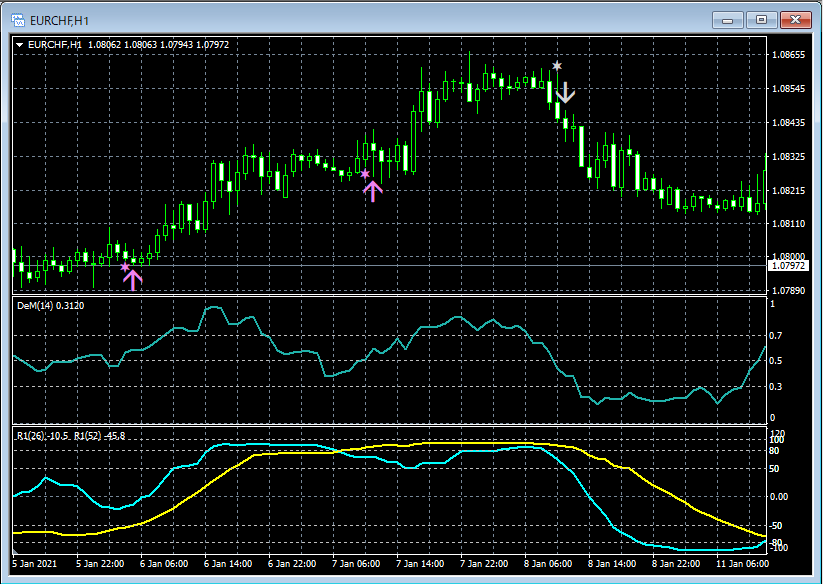Click the R1(26) R1(52) indicator label
This screenshot has width=824, height=584.
(x=70, y=436)
